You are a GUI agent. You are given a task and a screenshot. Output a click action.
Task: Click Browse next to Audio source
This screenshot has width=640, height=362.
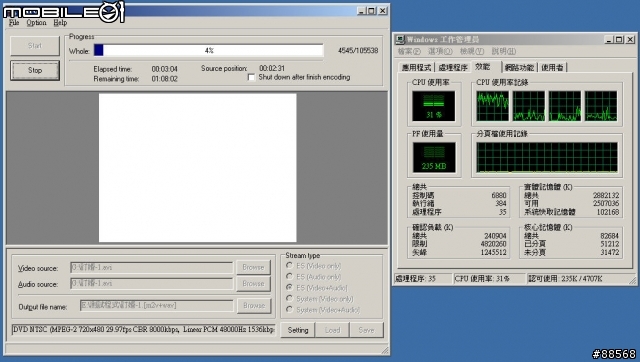(x=253, y=283)
